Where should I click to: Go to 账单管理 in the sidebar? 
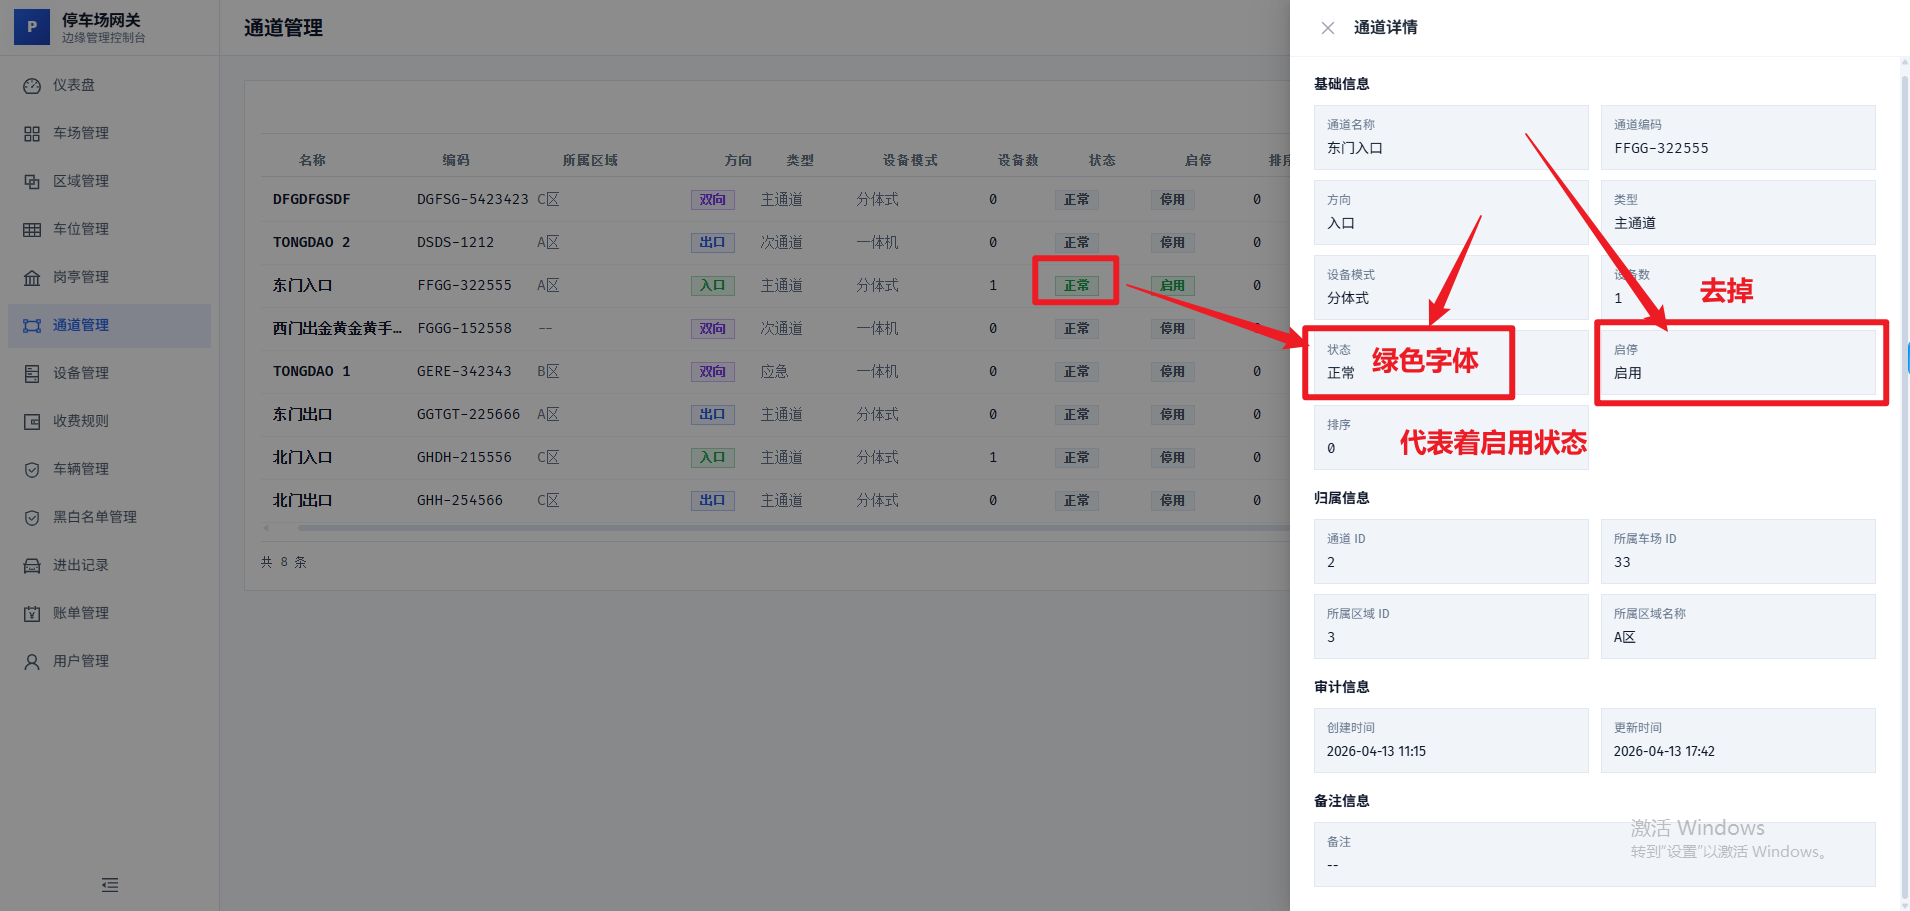point(81,613)
